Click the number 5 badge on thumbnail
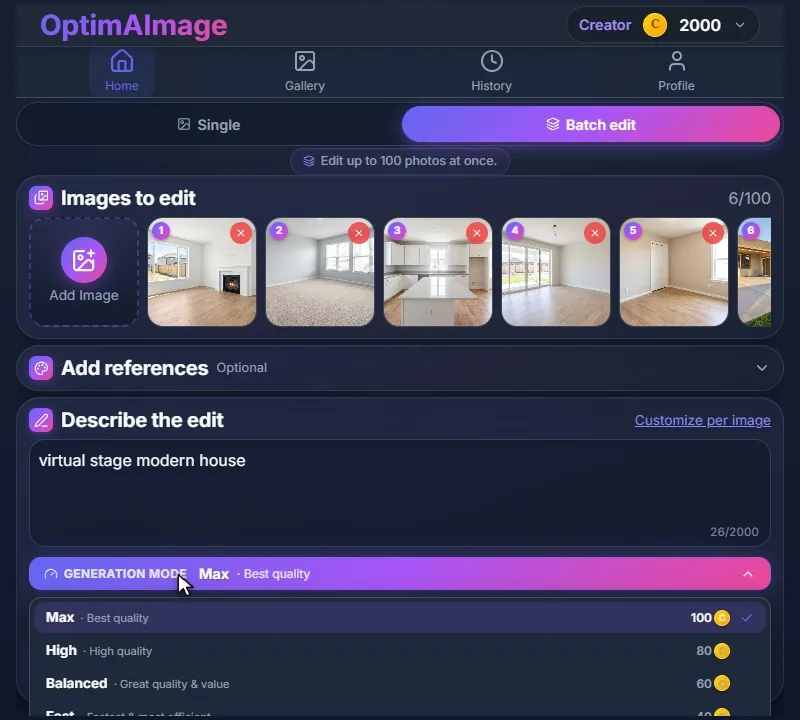 (633, 231)
